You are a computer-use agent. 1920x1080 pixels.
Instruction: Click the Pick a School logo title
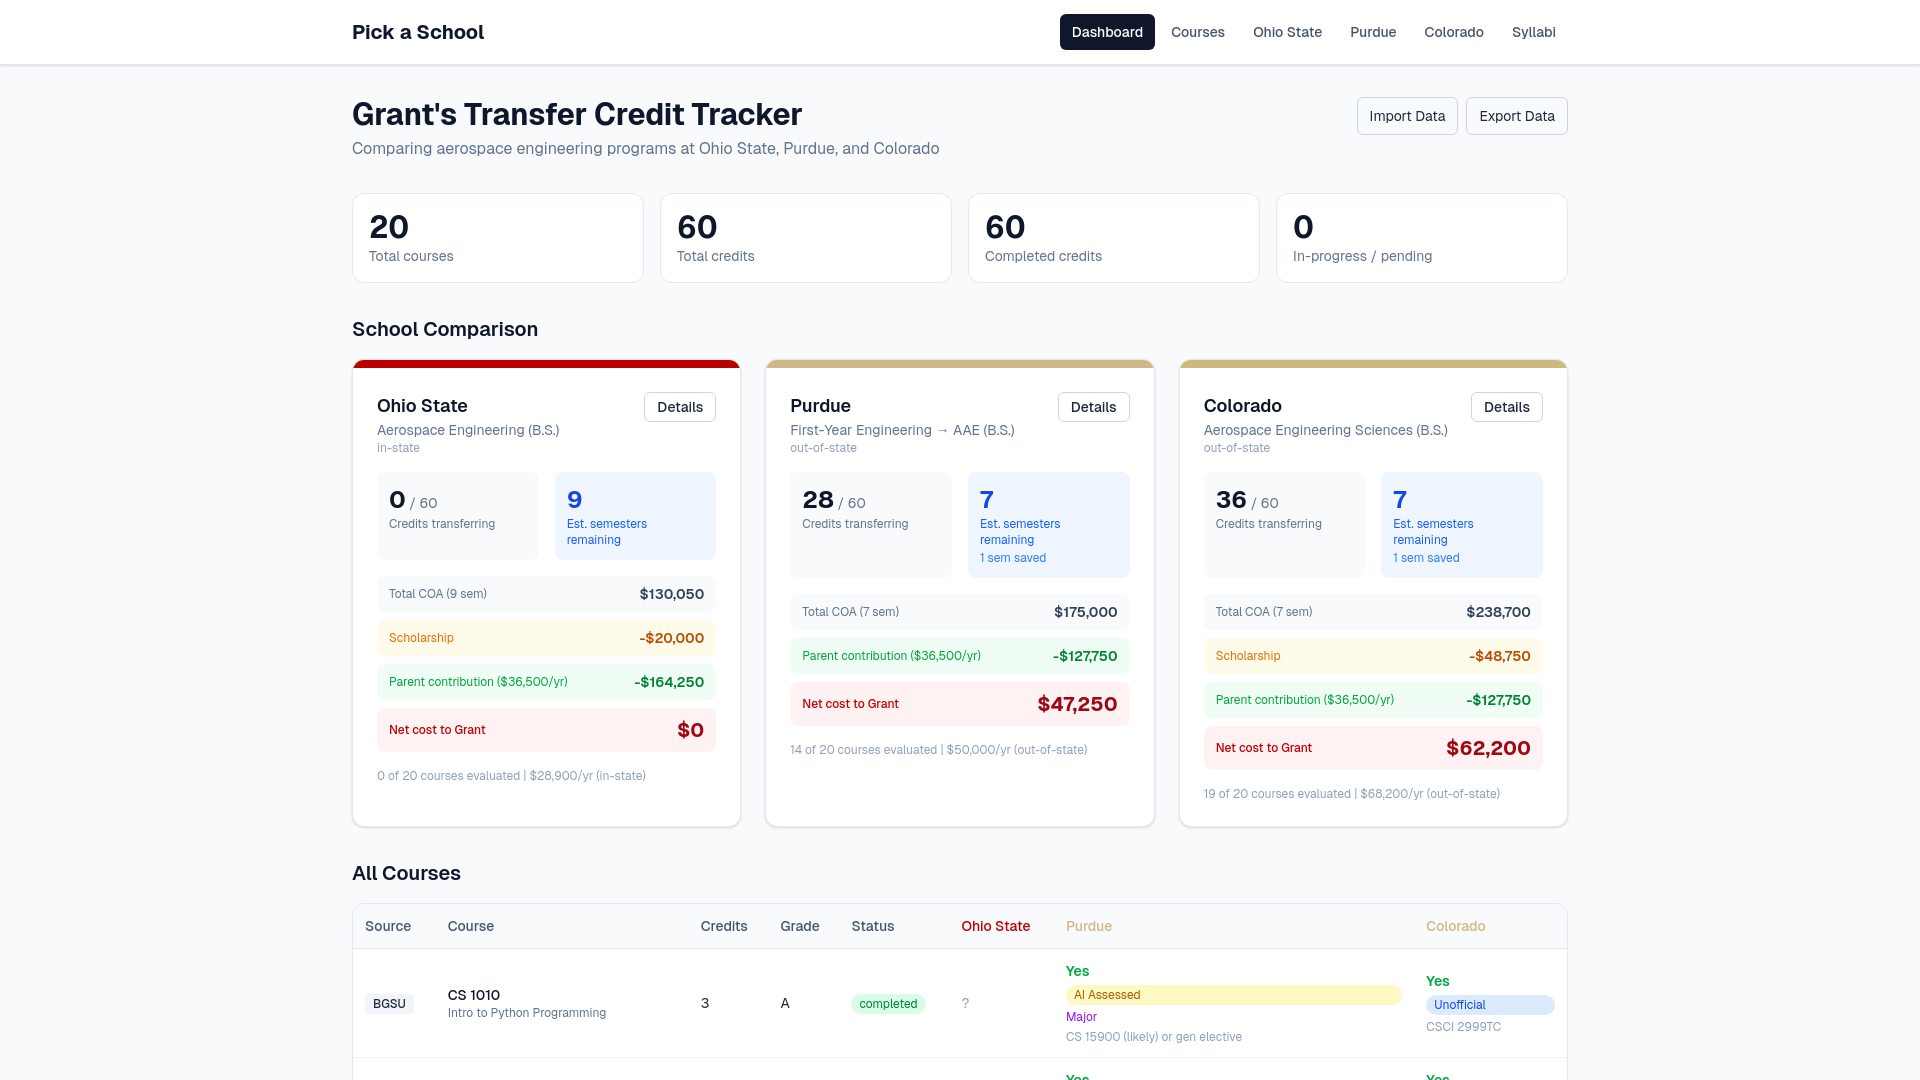[x=418, y=32]
